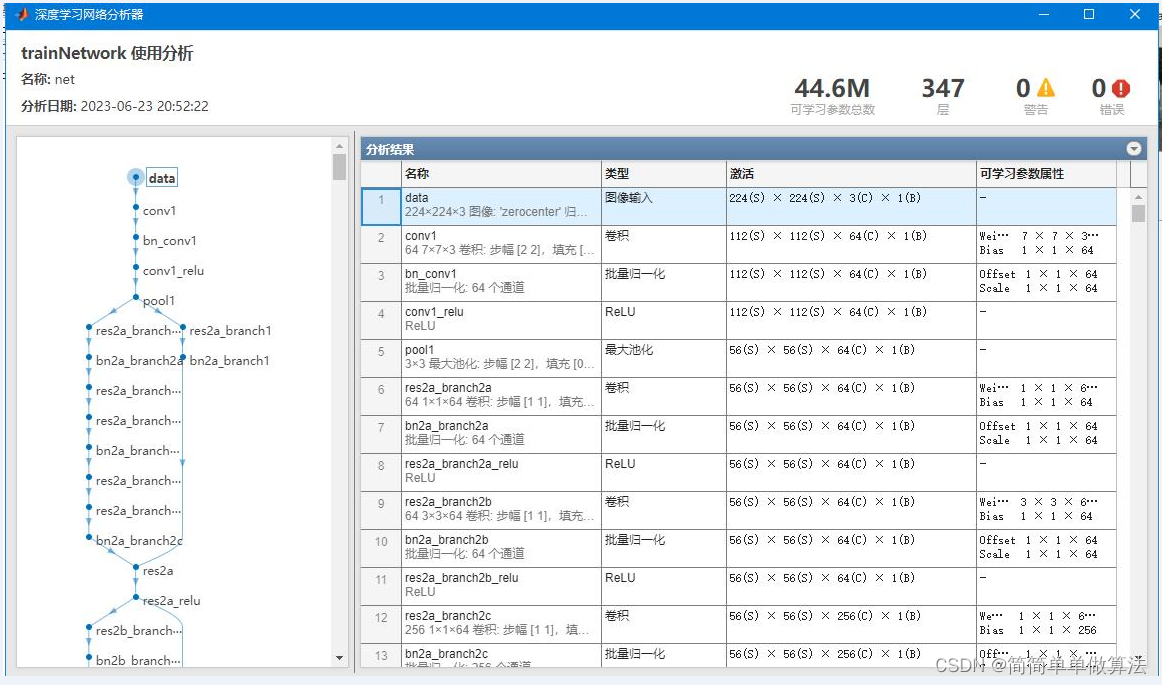Select table row bn2a_branch2b
1162x685 pixels.
739,548
